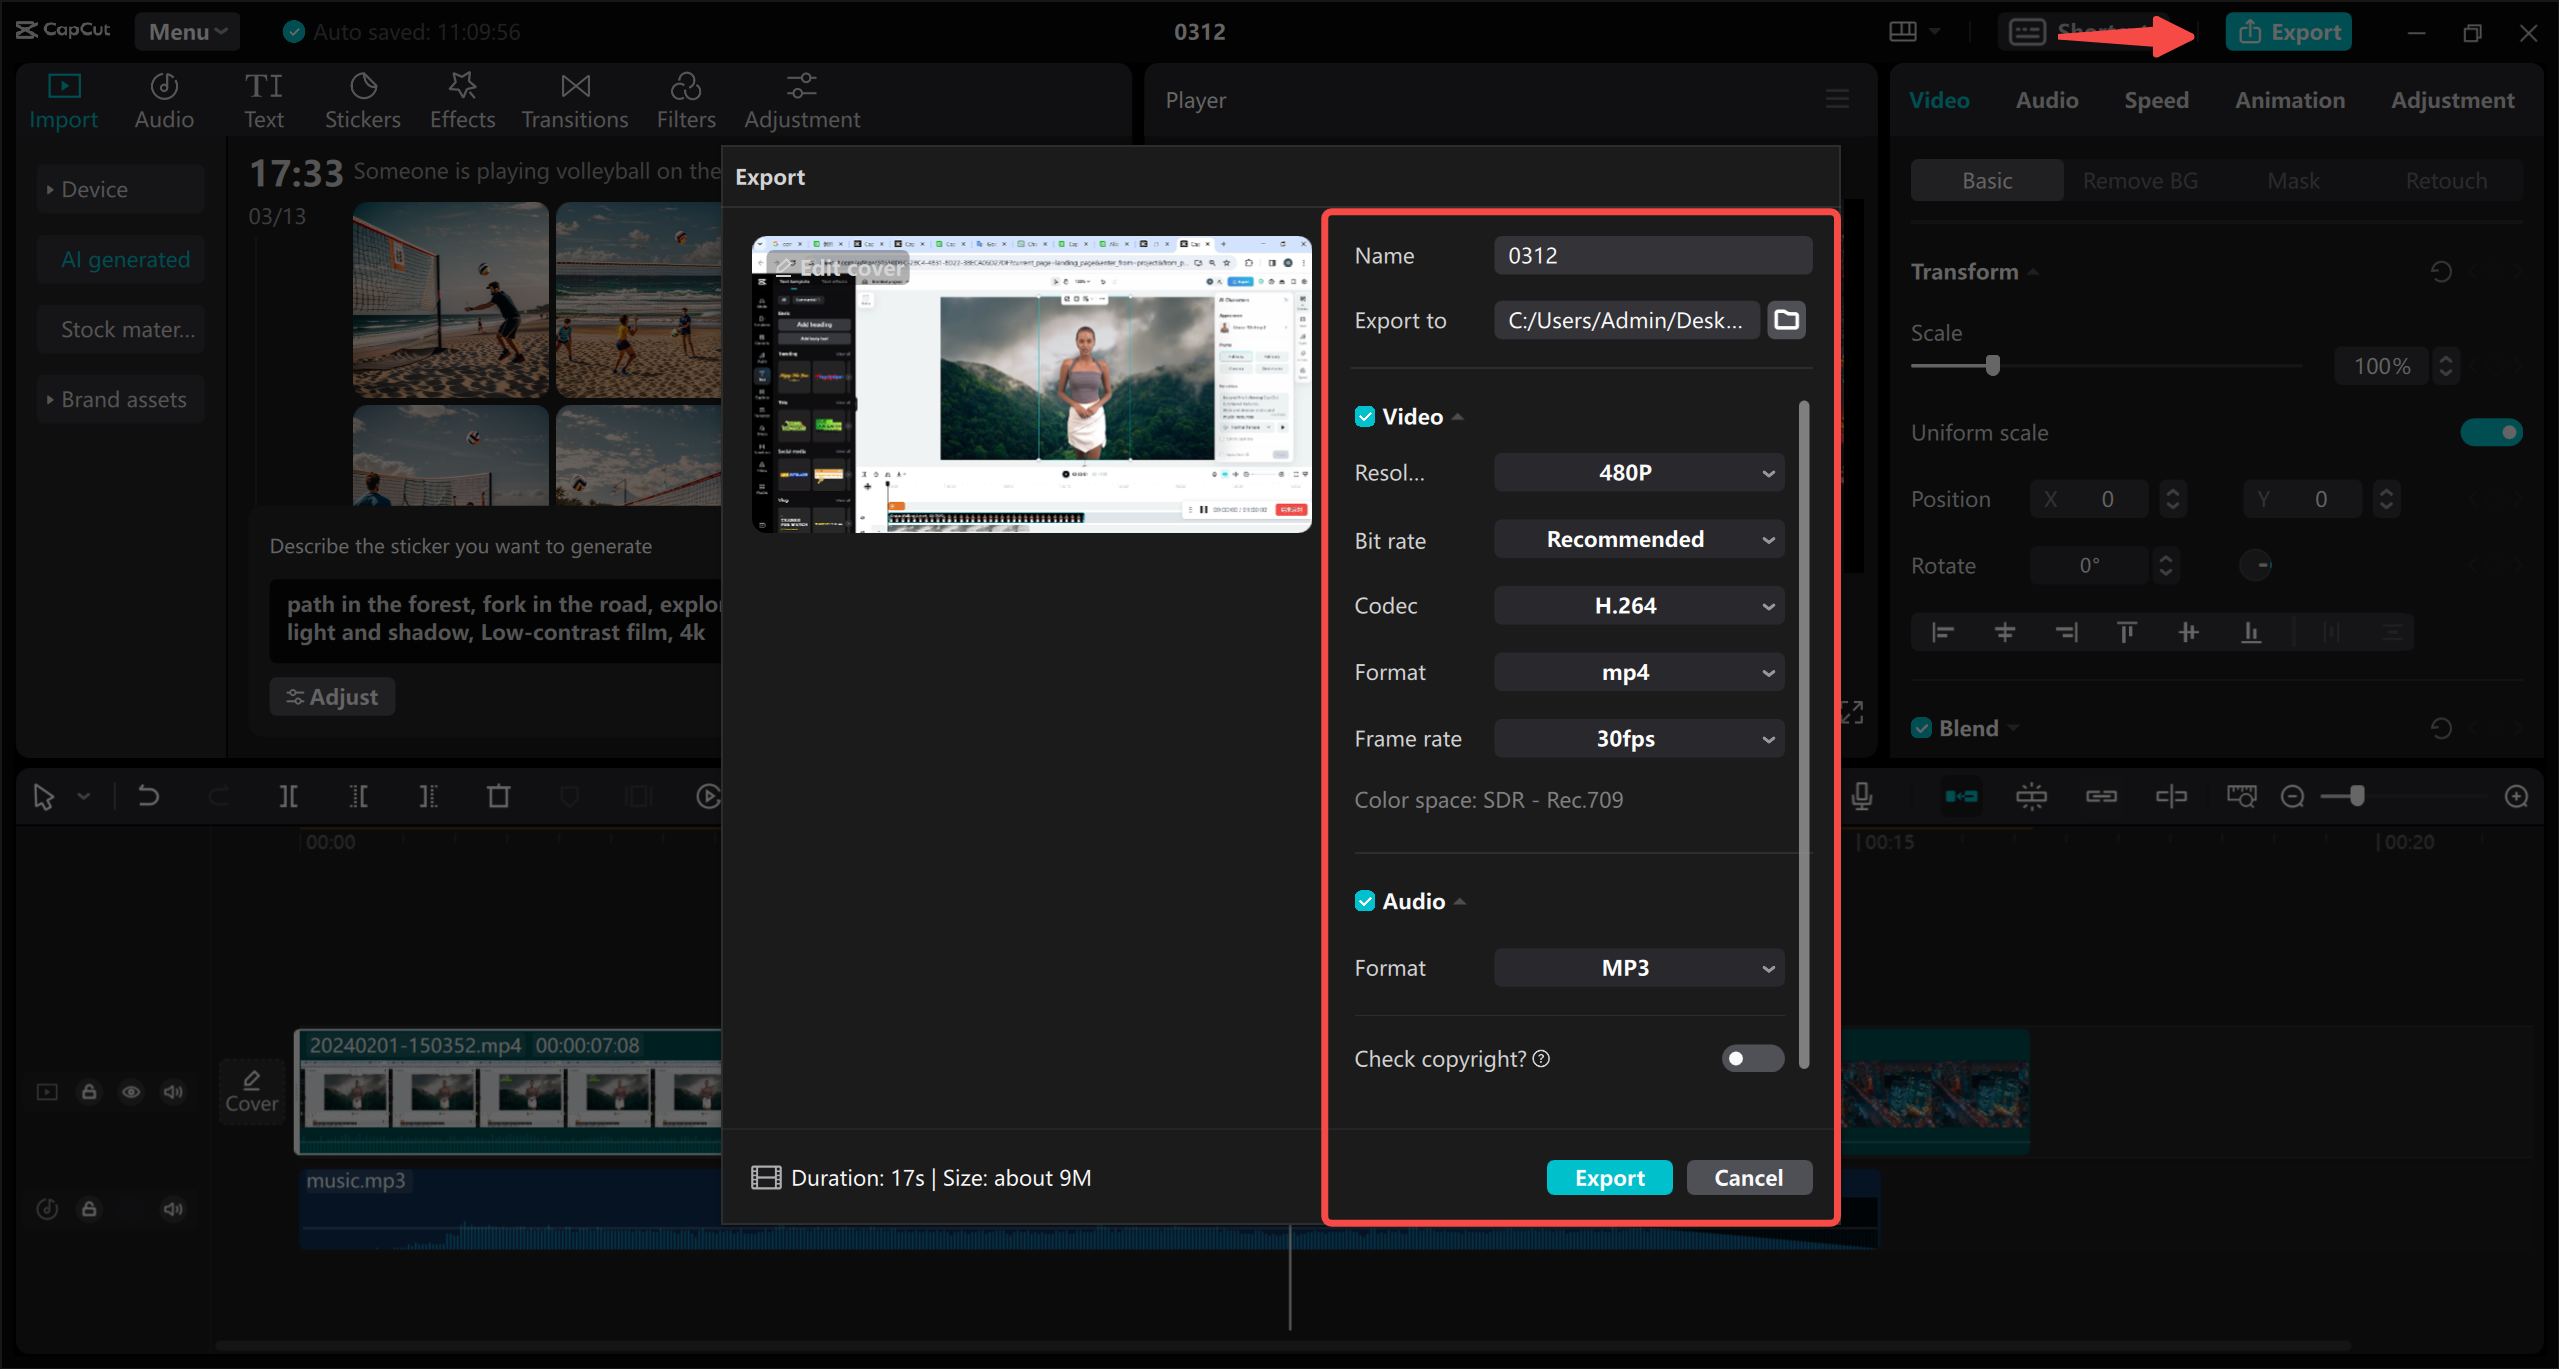
Task: Open the Frame rate dropdown showing 30fps
Action: coord(1638,738)
